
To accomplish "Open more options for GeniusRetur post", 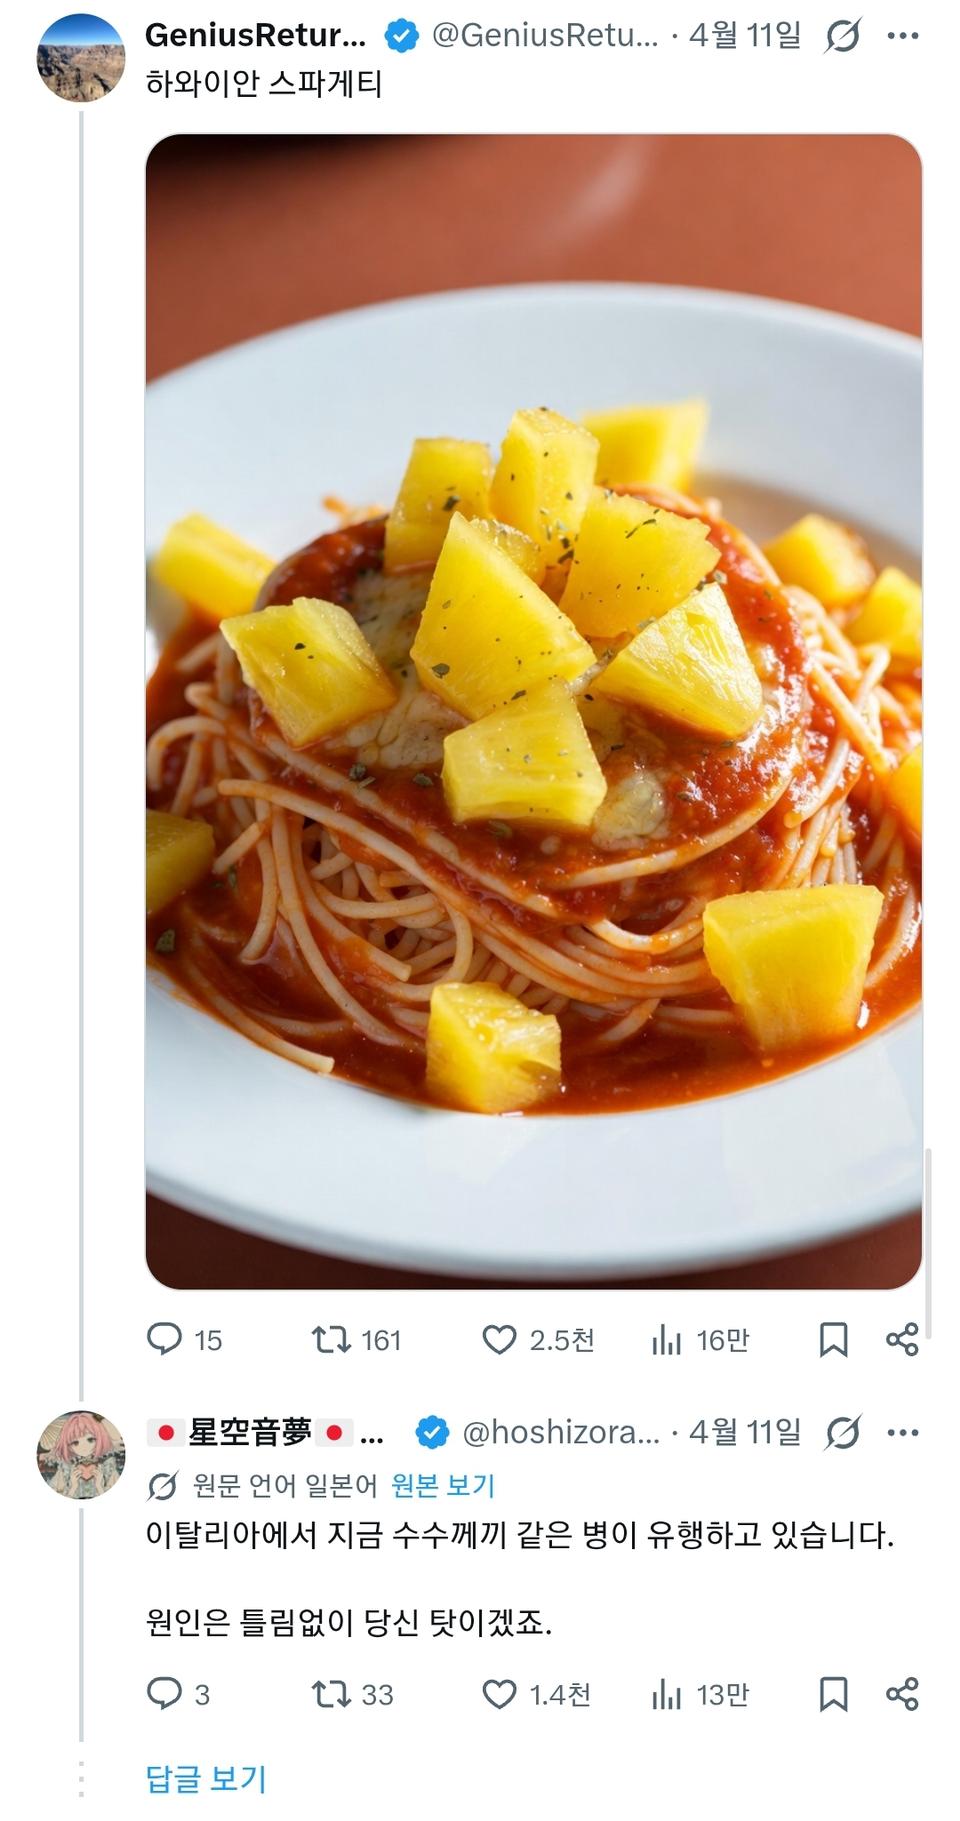I will 902,36.
